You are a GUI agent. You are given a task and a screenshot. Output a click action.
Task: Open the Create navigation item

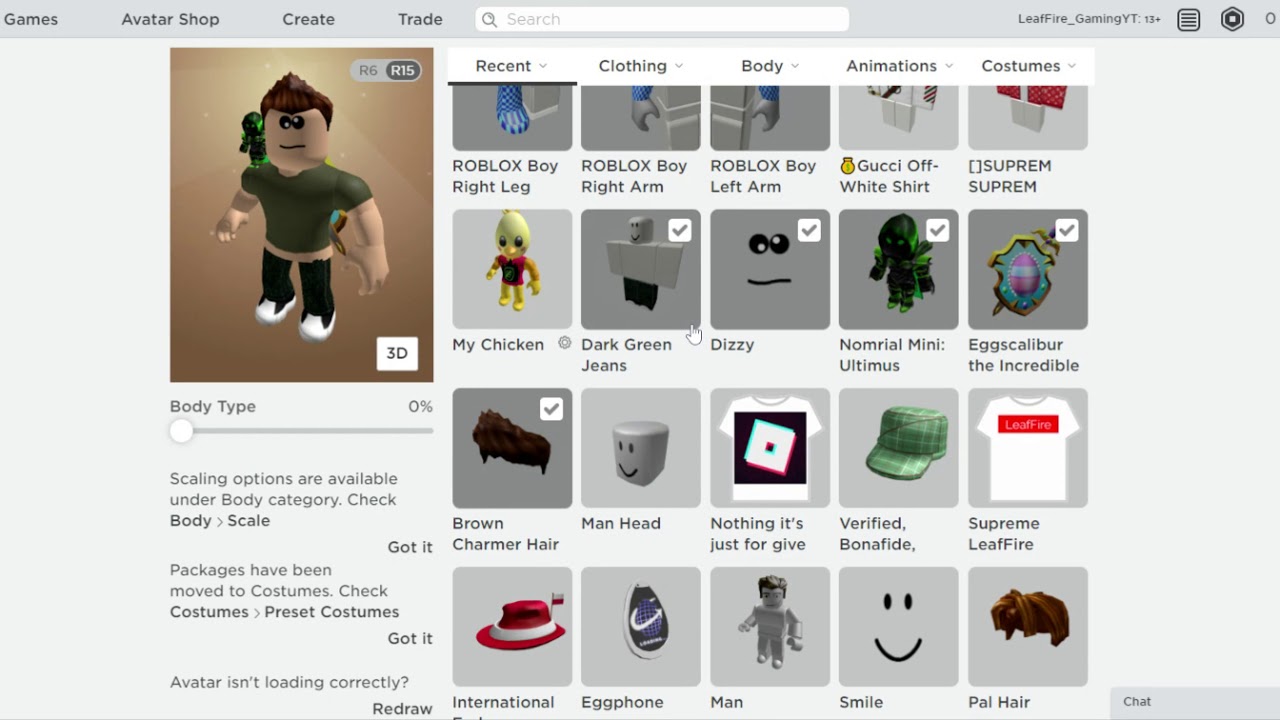click(x=308, y=19)
